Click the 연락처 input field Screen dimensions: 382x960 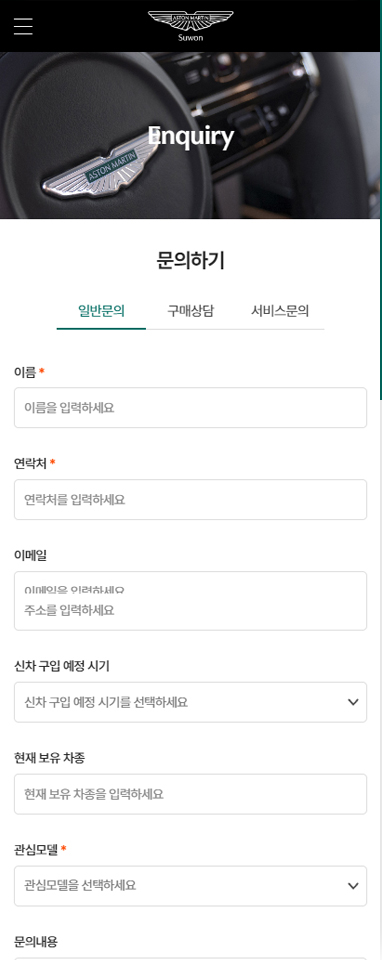tap(190, 500)
